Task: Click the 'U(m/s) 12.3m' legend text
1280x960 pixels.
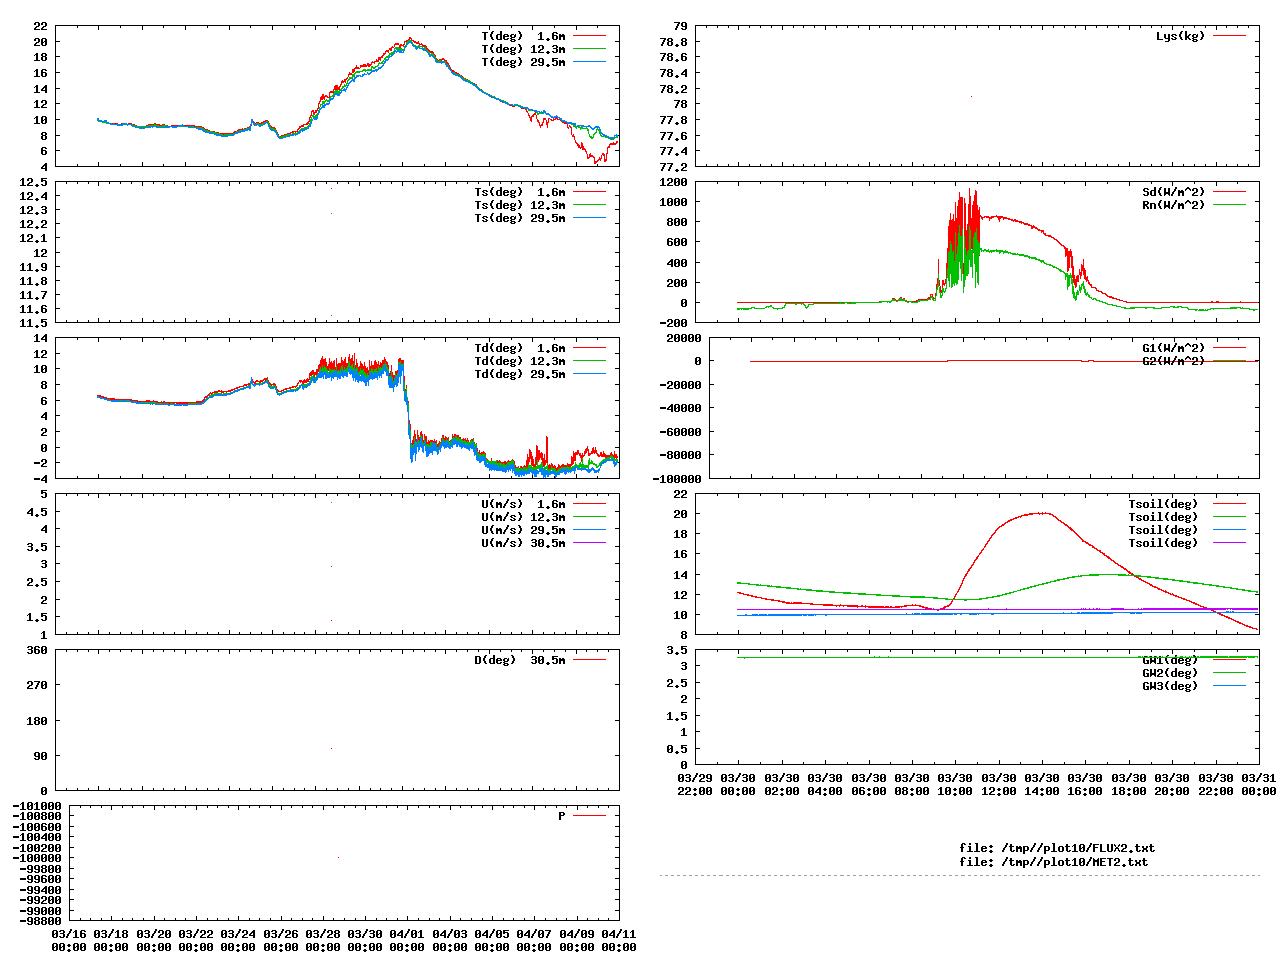Action: pos(523,517)
